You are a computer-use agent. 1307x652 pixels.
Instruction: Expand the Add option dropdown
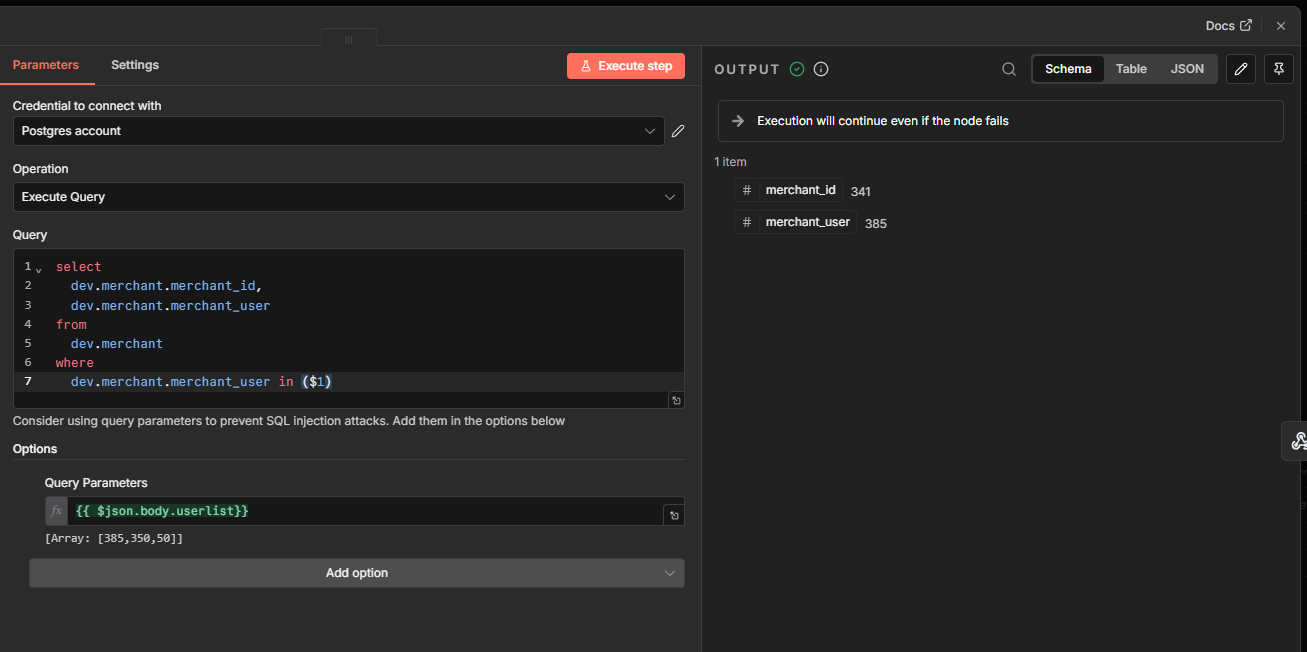coord(356,573)
